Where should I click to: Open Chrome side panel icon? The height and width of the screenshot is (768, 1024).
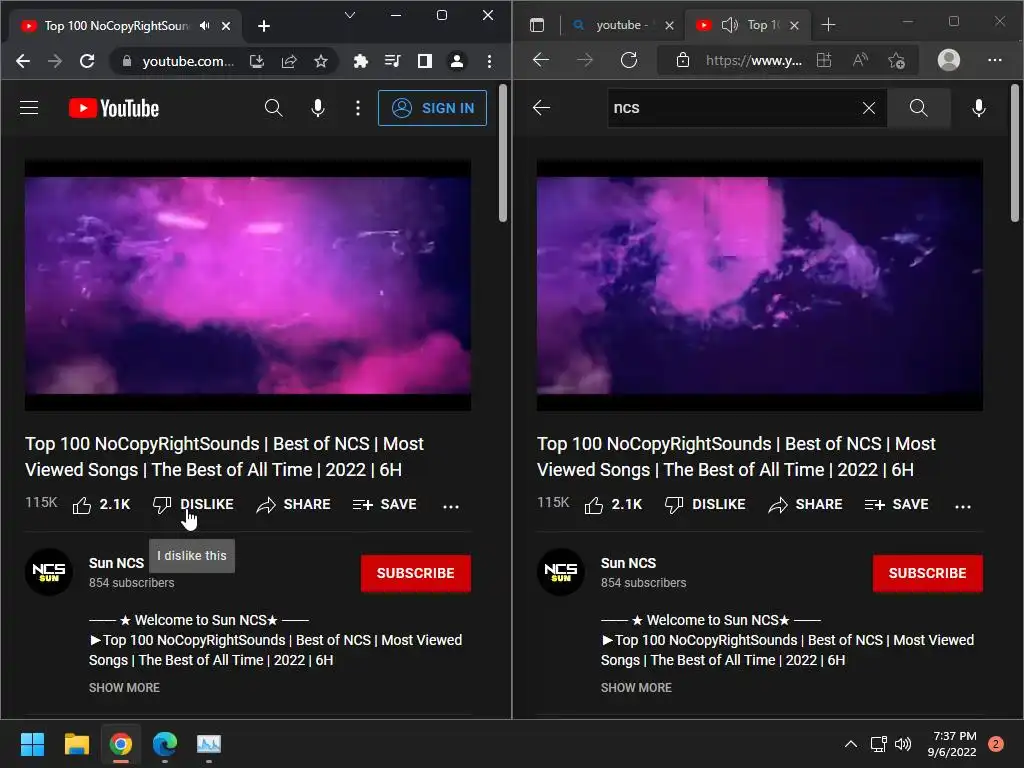tap(424, 61)
